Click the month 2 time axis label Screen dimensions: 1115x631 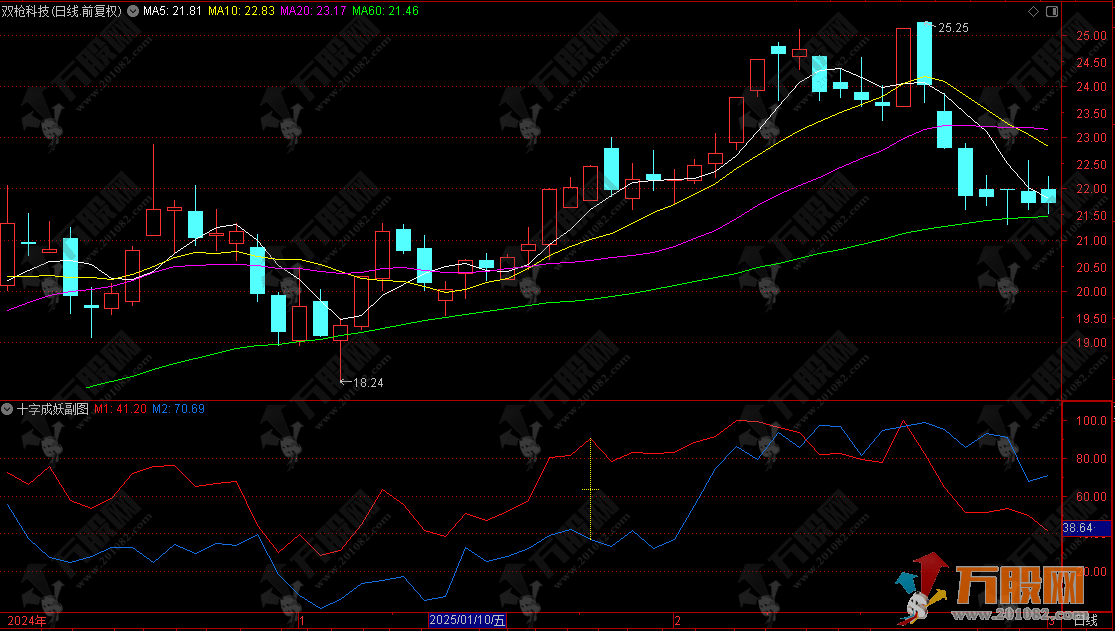click(678, 621)
